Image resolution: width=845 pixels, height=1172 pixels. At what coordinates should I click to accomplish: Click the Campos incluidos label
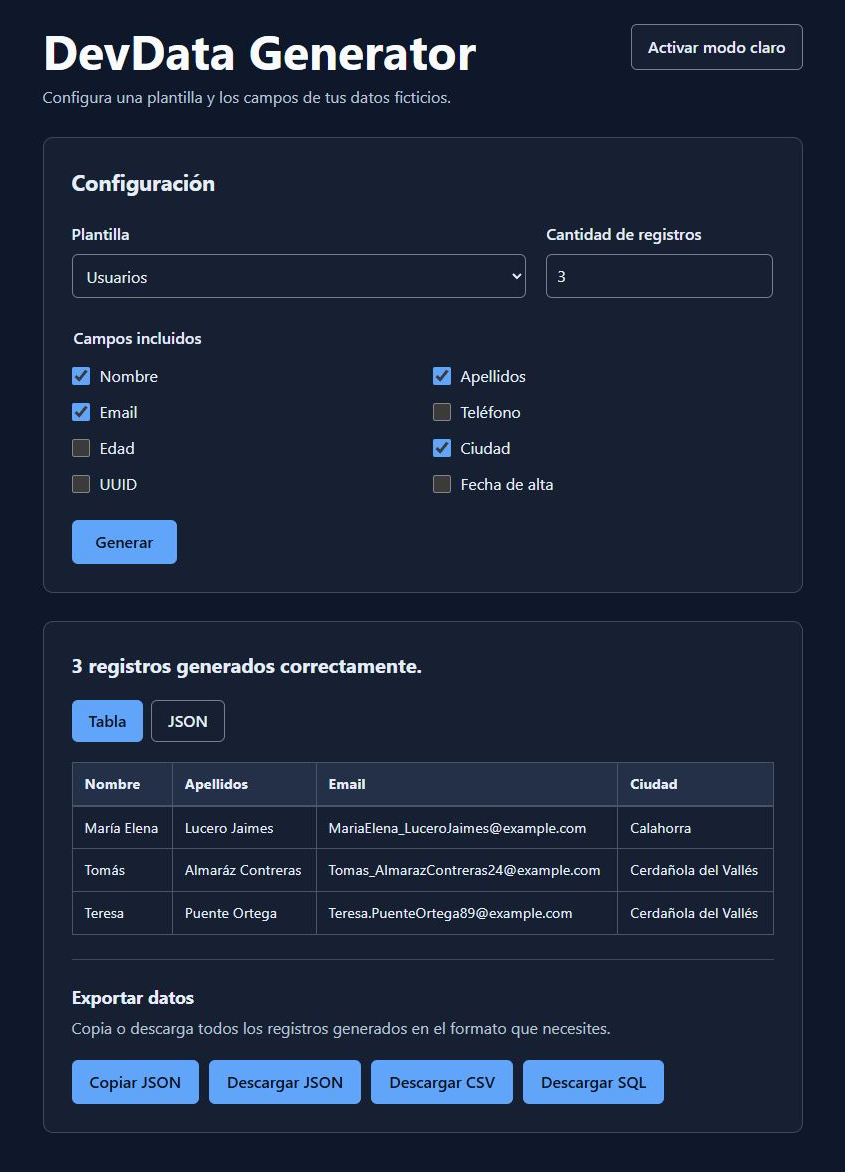pos(137,339)
